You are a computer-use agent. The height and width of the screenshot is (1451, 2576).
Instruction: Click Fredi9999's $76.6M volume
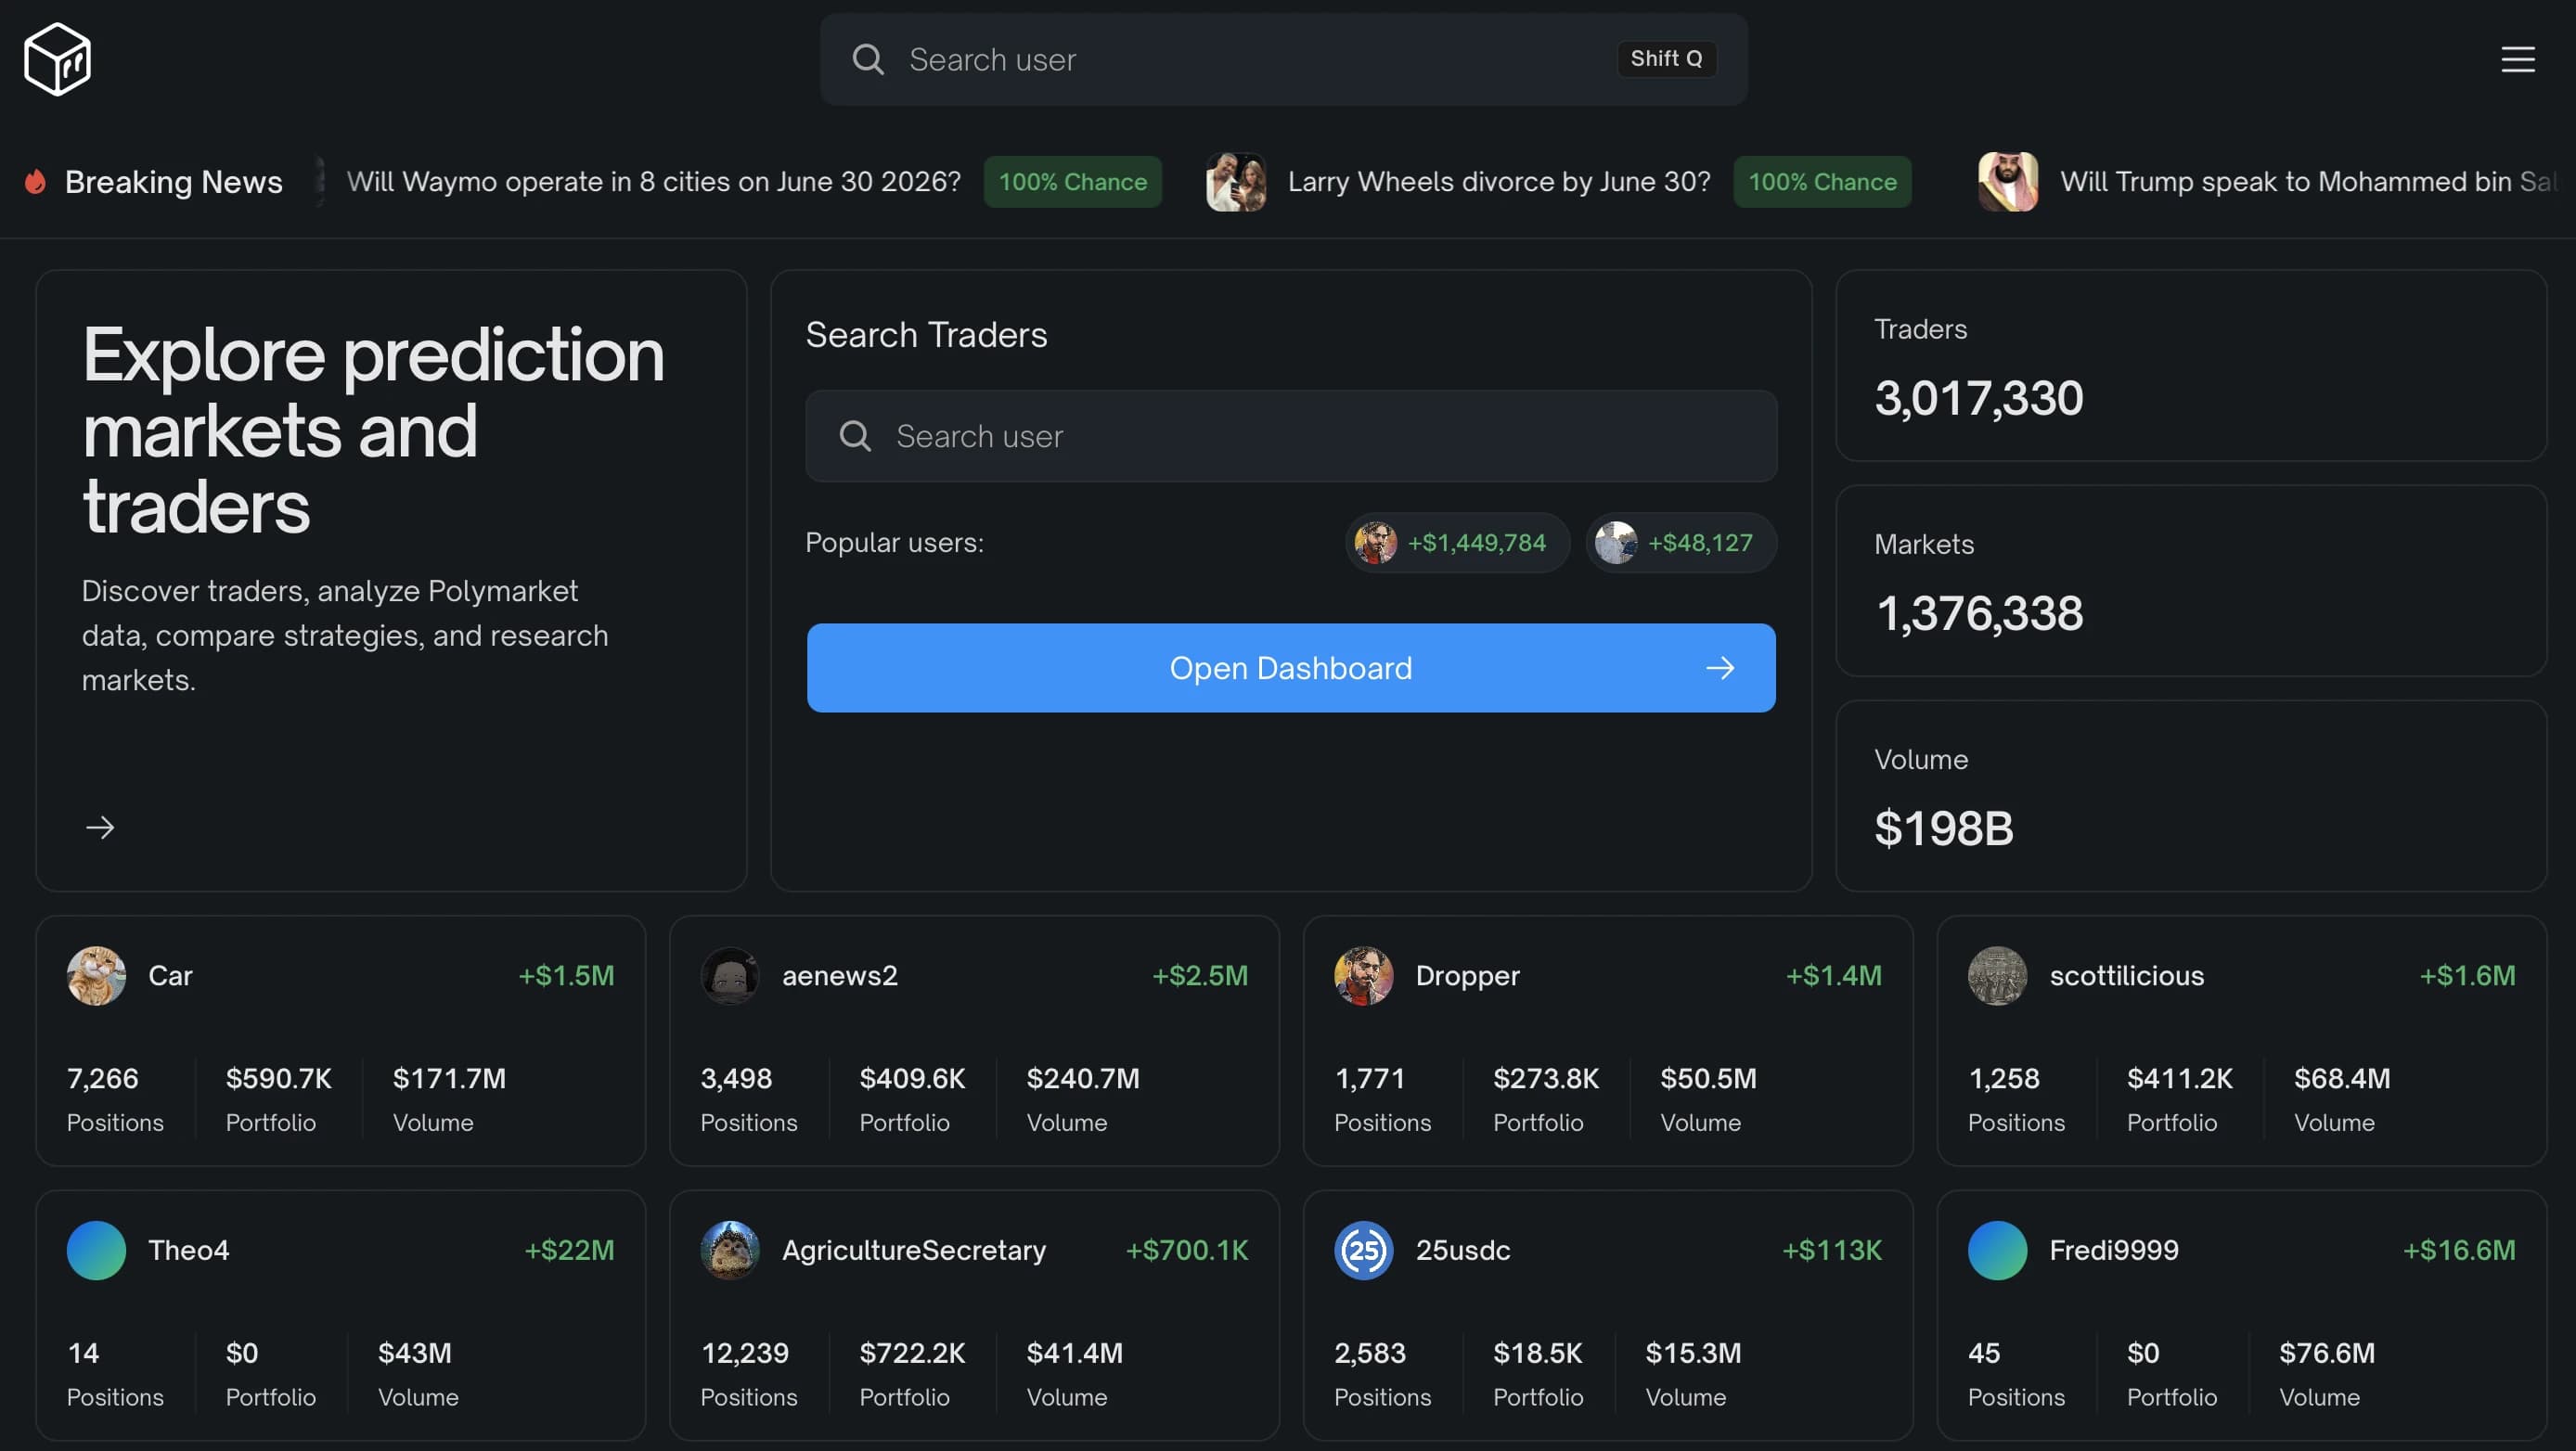pos(2326,1353)
